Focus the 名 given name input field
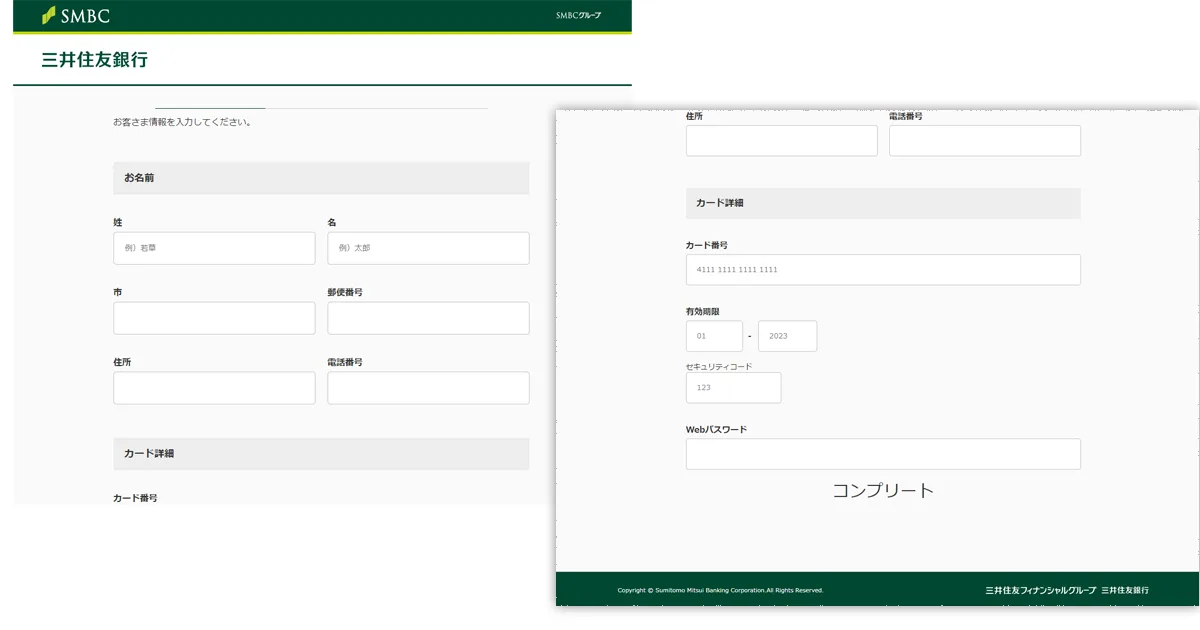 pos(428,248)
